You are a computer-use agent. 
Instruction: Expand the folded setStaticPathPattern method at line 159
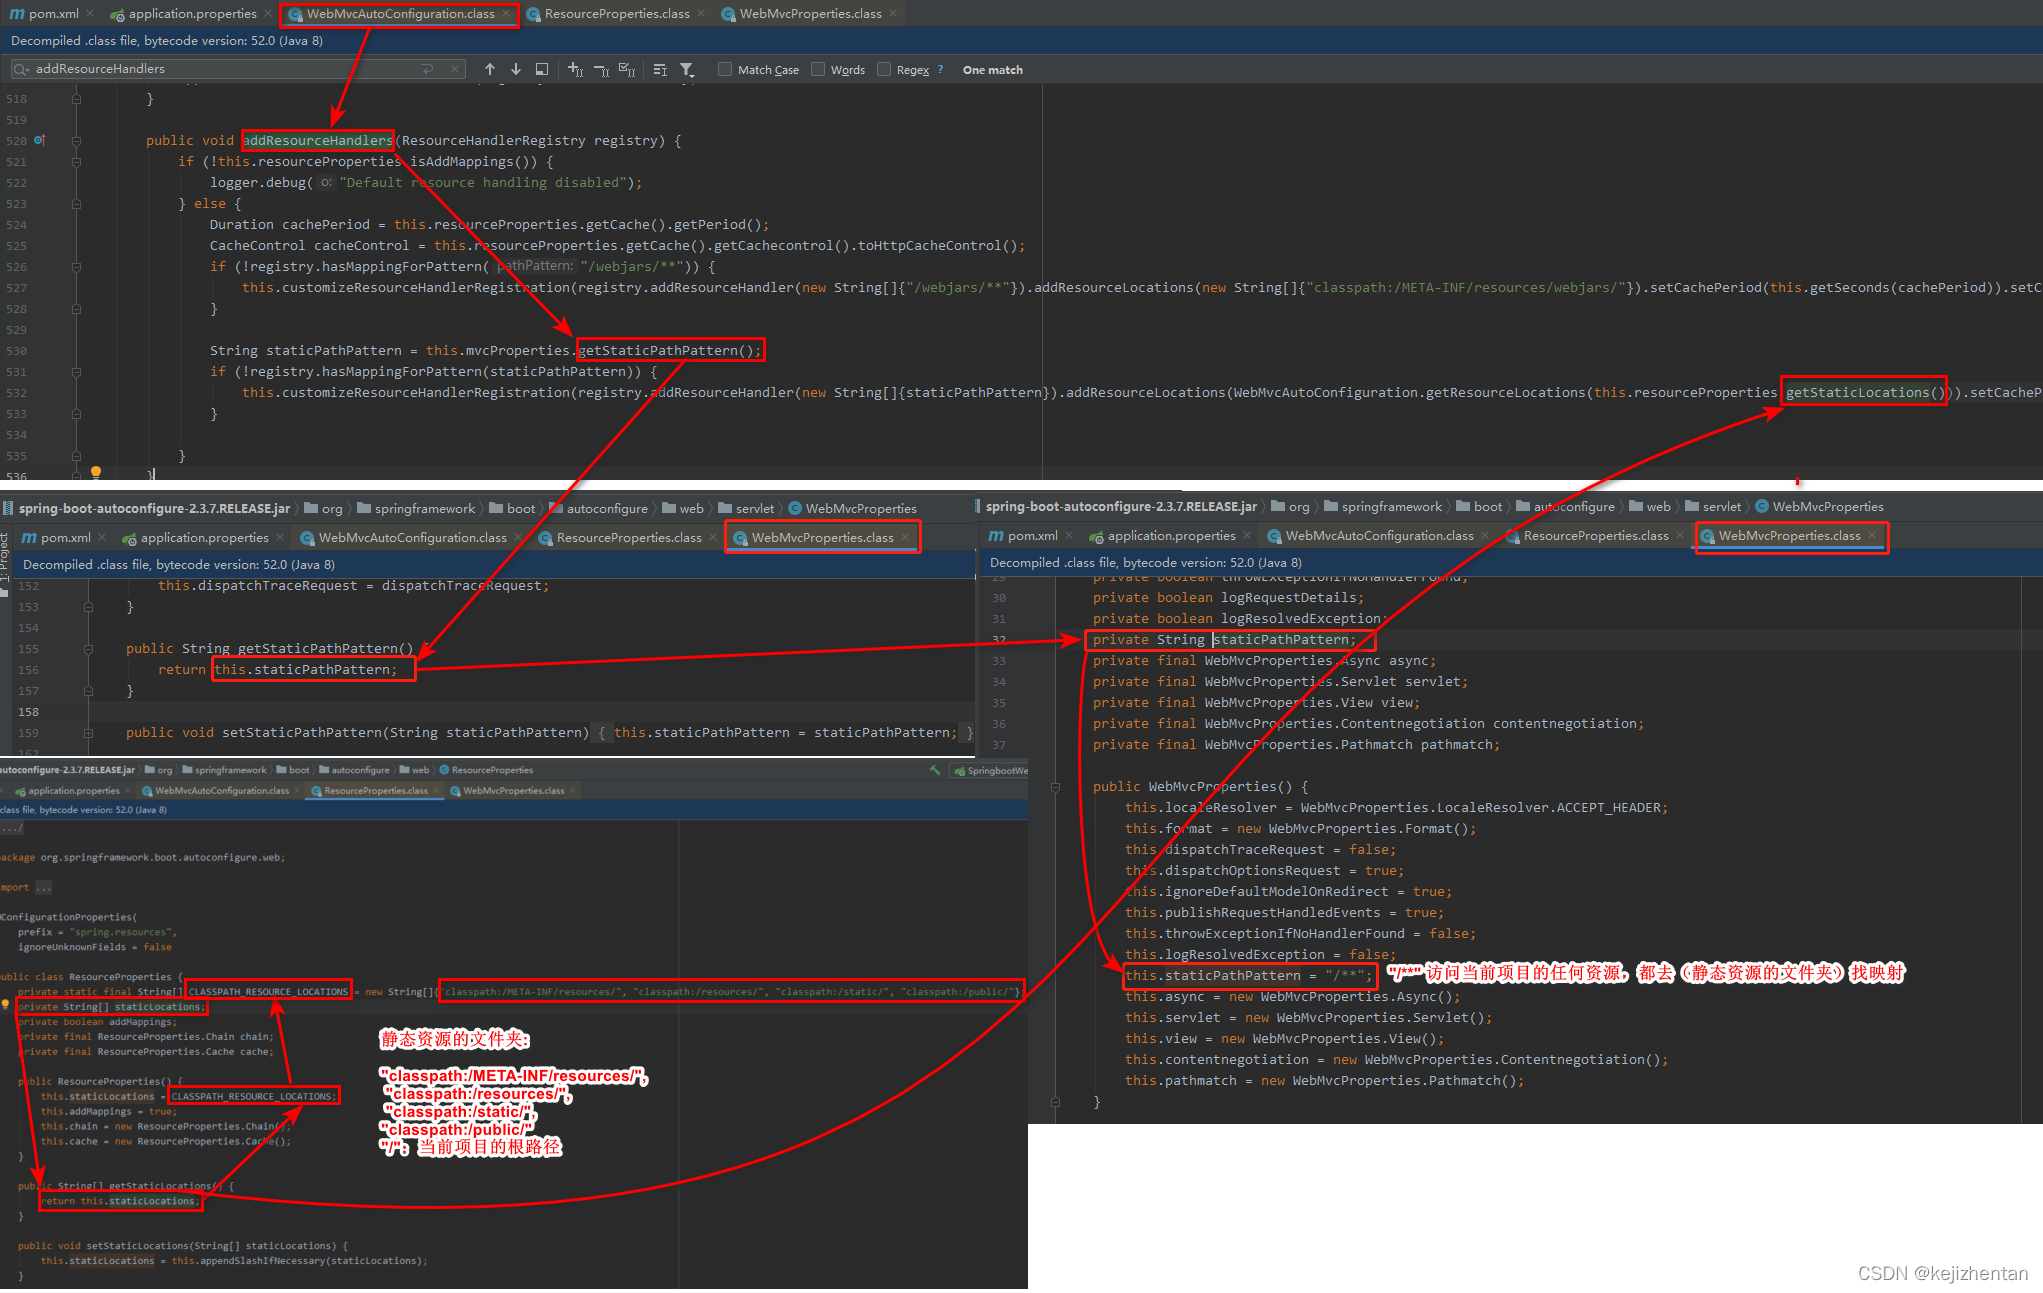point(88,732)
